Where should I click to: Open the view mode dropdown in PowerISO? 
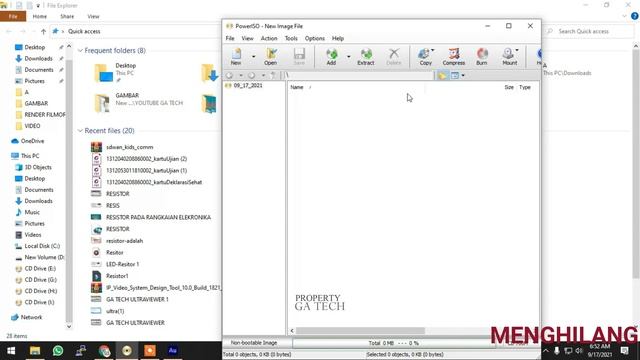463,76
